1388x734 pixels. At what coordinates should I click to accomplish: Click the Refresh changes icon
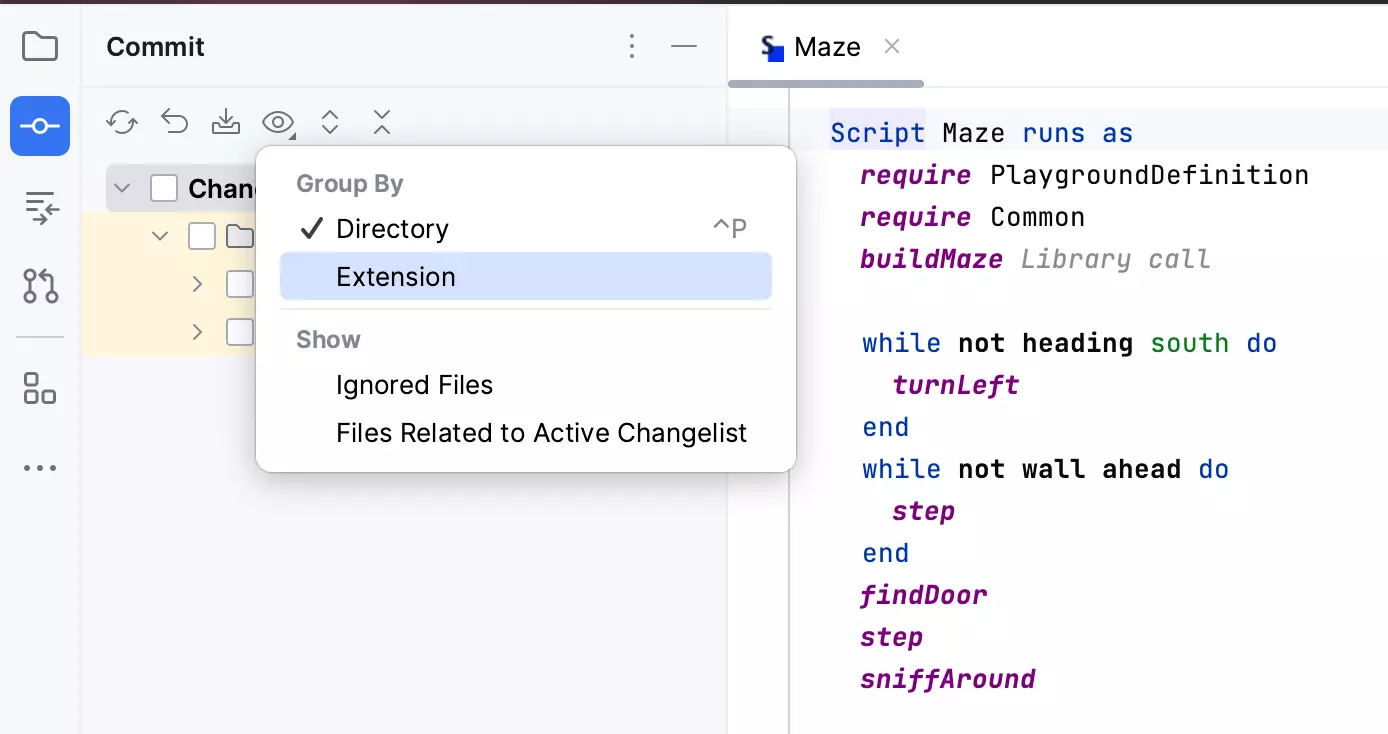122,123
